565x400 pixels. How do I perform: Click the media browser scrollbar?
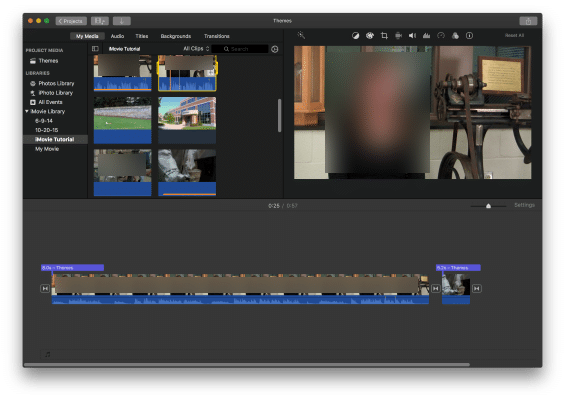(279, 115)
